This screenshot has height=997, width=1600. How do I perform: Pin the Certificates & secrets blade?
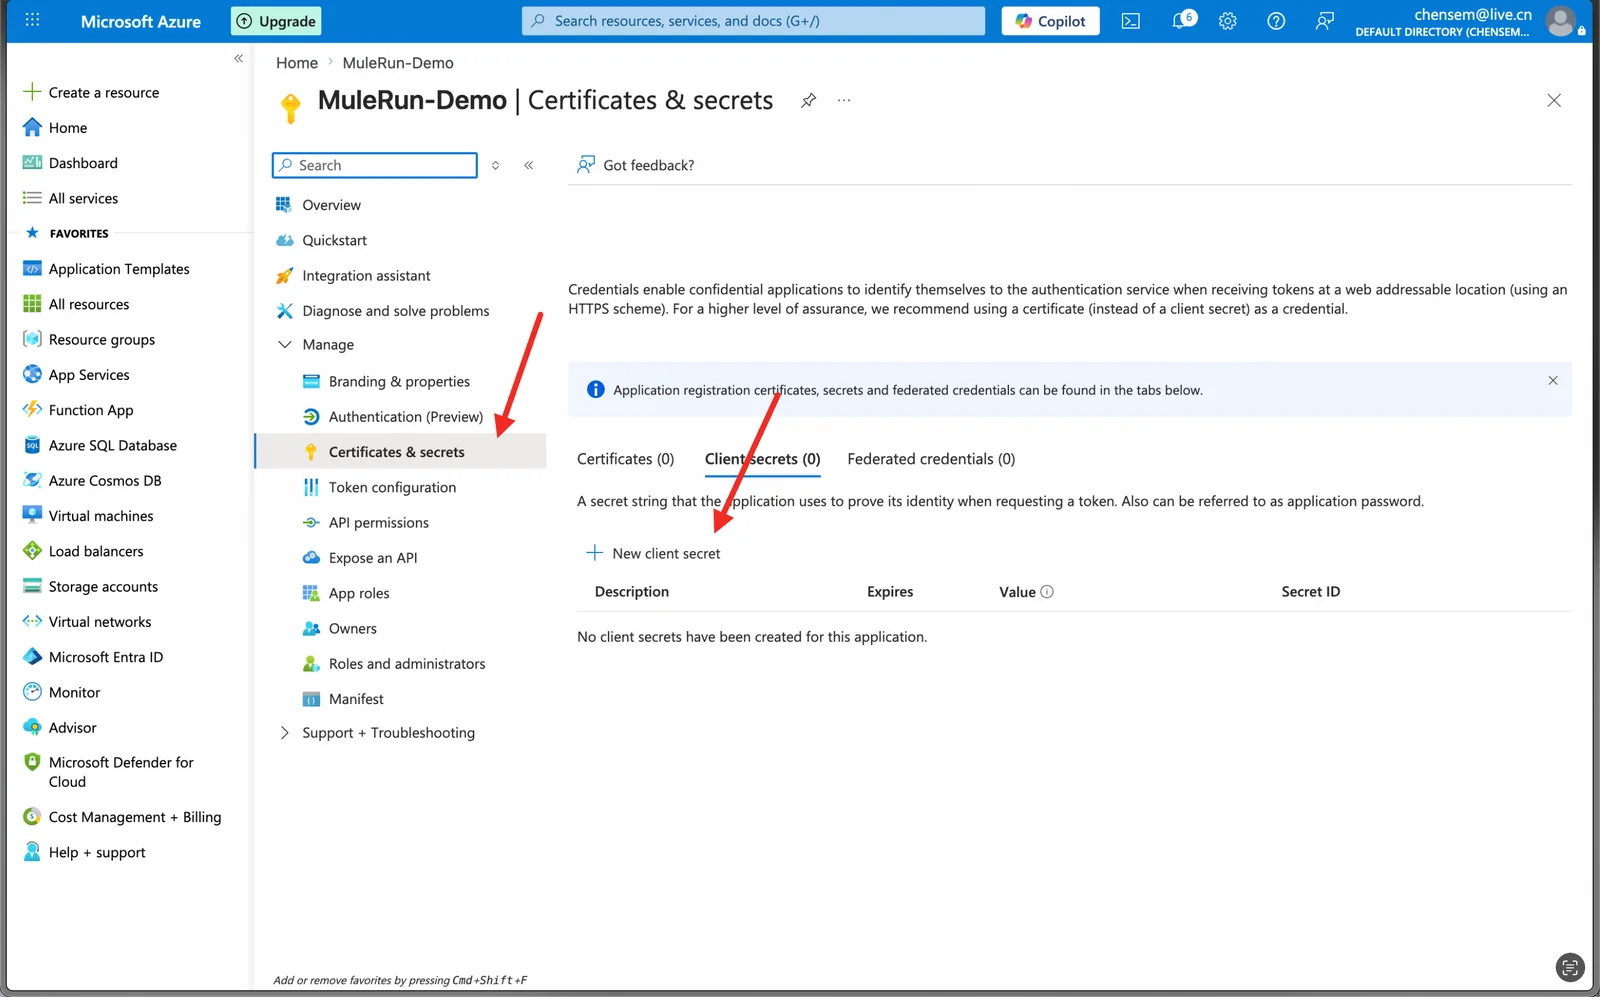click(808, 100)
